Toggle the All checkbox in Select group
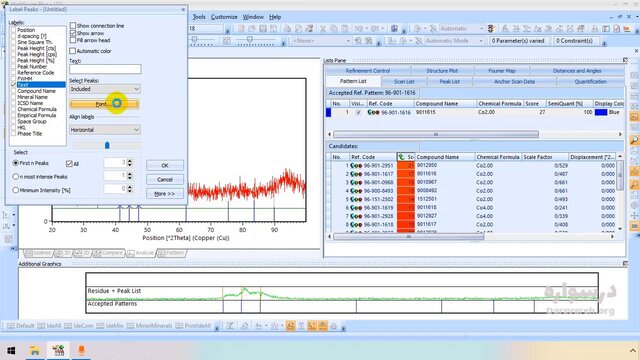The height and width of the screenshot is (360, 640). [69, 164]
